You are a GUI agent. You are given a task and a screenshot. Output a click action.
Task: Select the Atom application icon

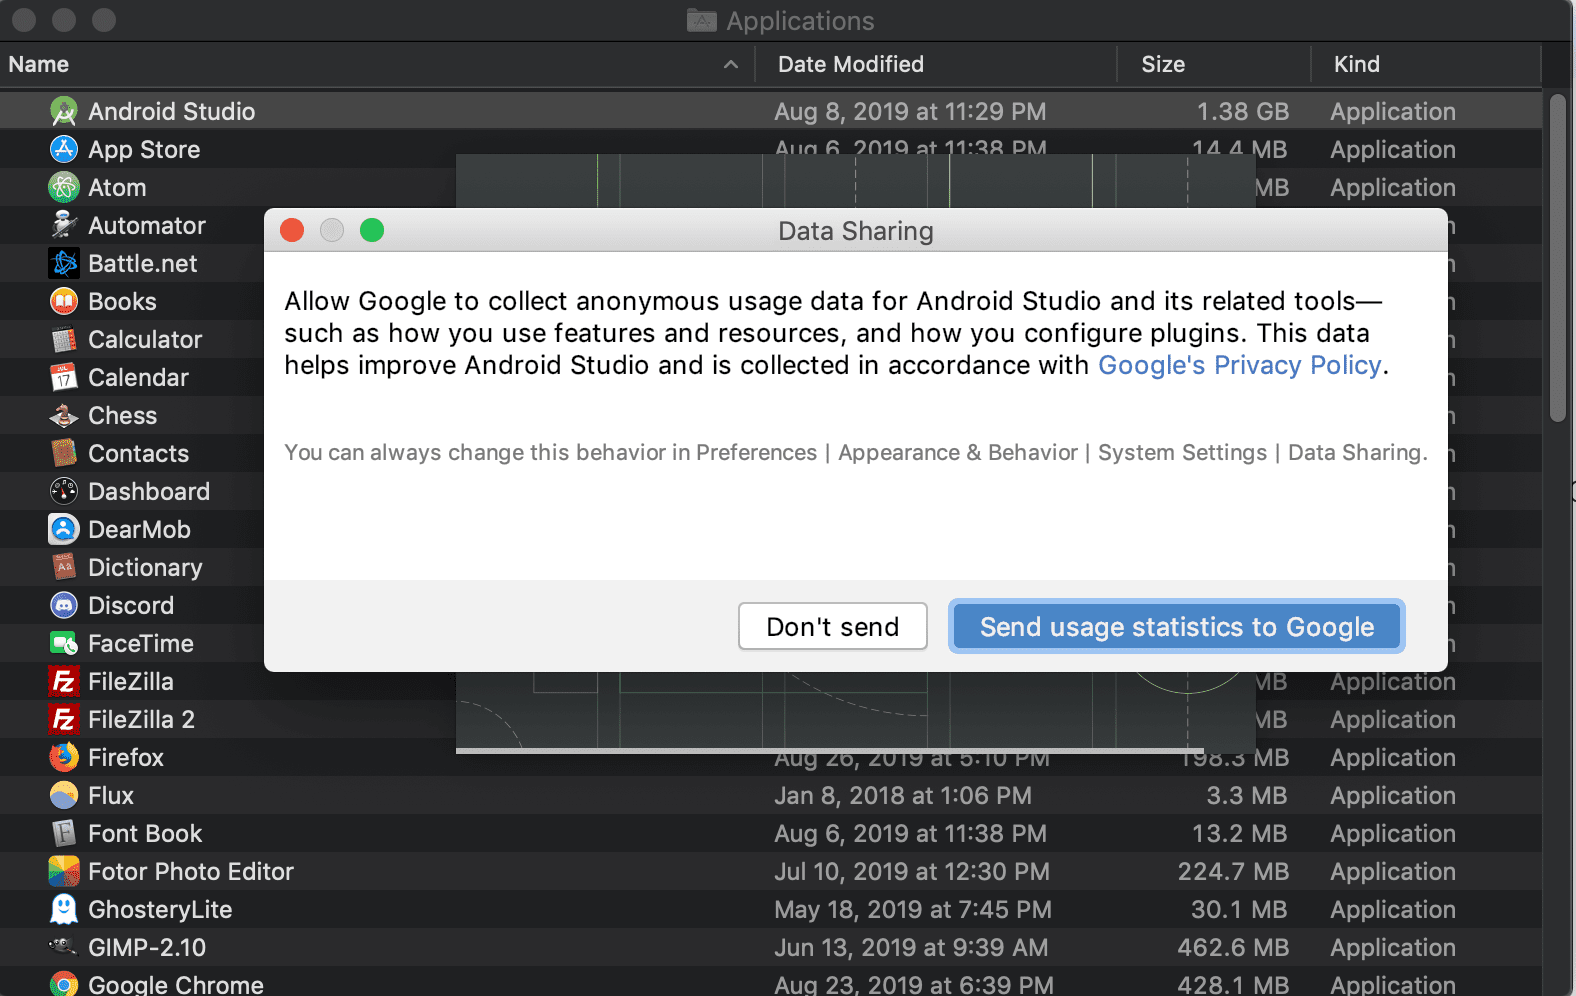click(64, 187)
